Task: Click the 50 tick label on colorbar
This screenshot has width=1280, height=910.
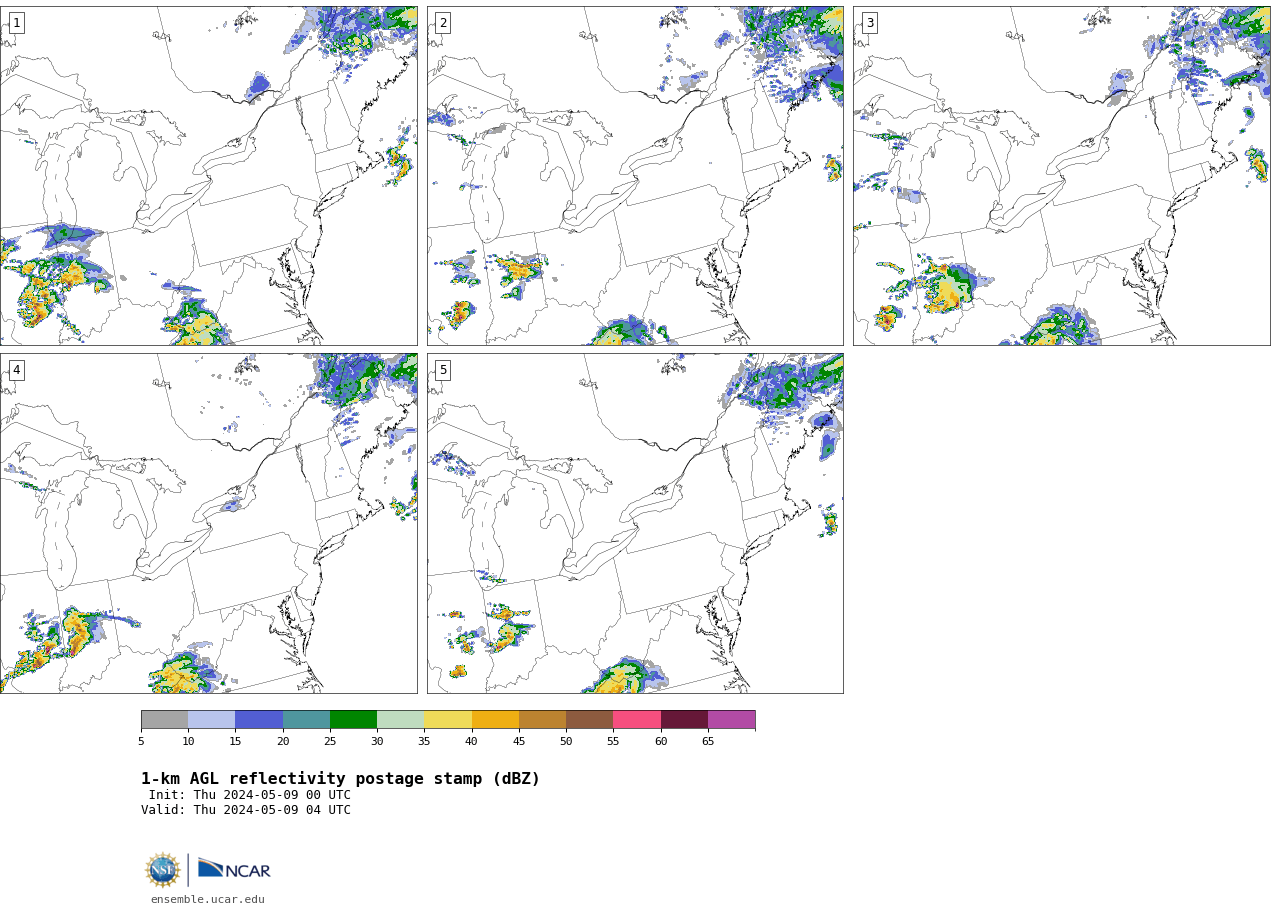Action: coord(566,741)
